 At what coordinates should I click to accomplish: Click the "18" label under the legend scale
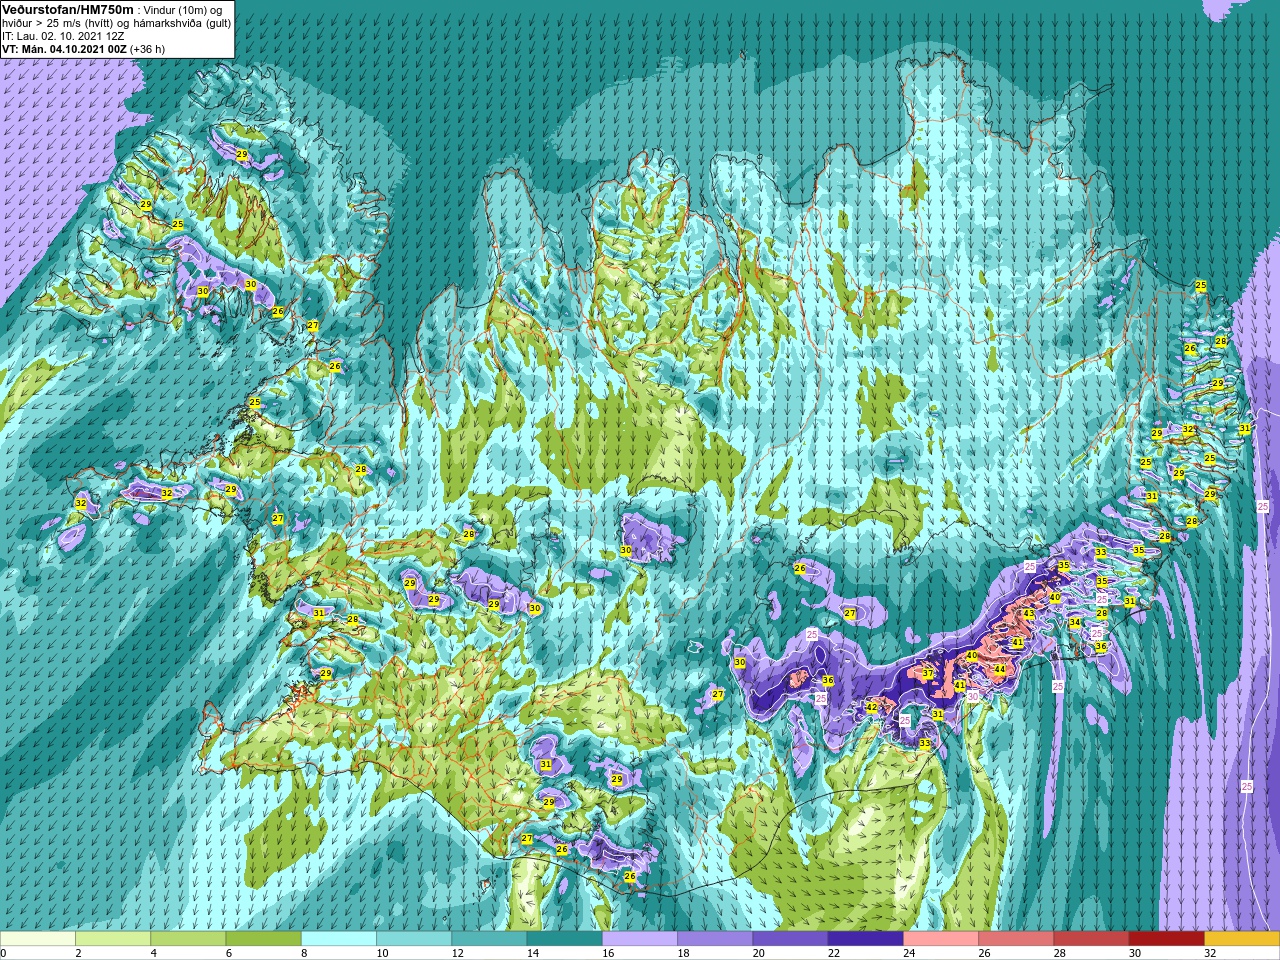click(683, 953)
